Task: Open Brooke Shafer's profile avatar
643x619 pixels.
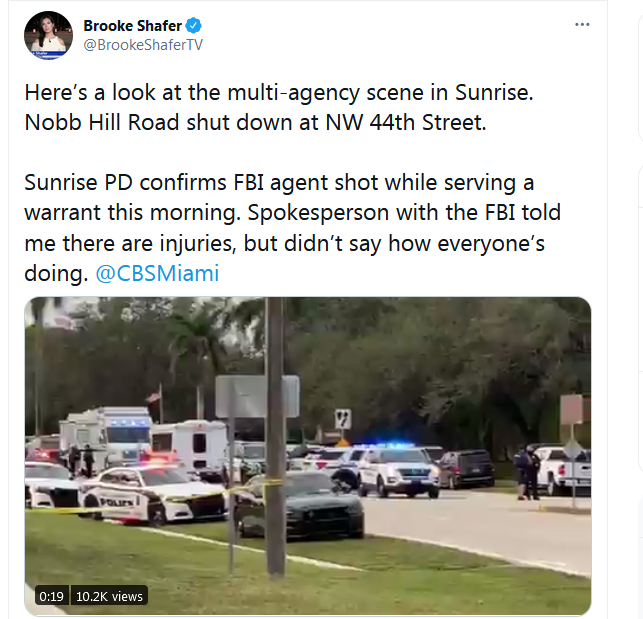Action: click(x=48, y=35)
